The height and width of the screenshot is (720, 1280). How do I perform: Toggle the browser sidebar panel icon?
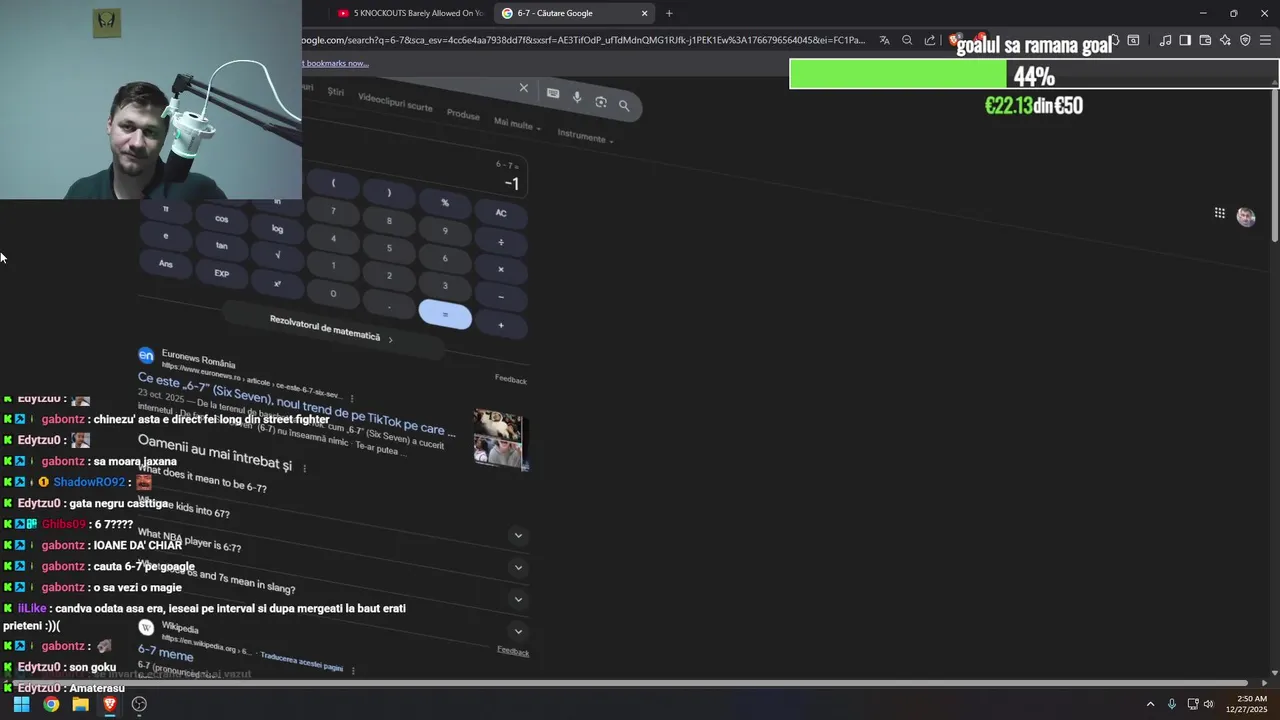(1185, 40)
